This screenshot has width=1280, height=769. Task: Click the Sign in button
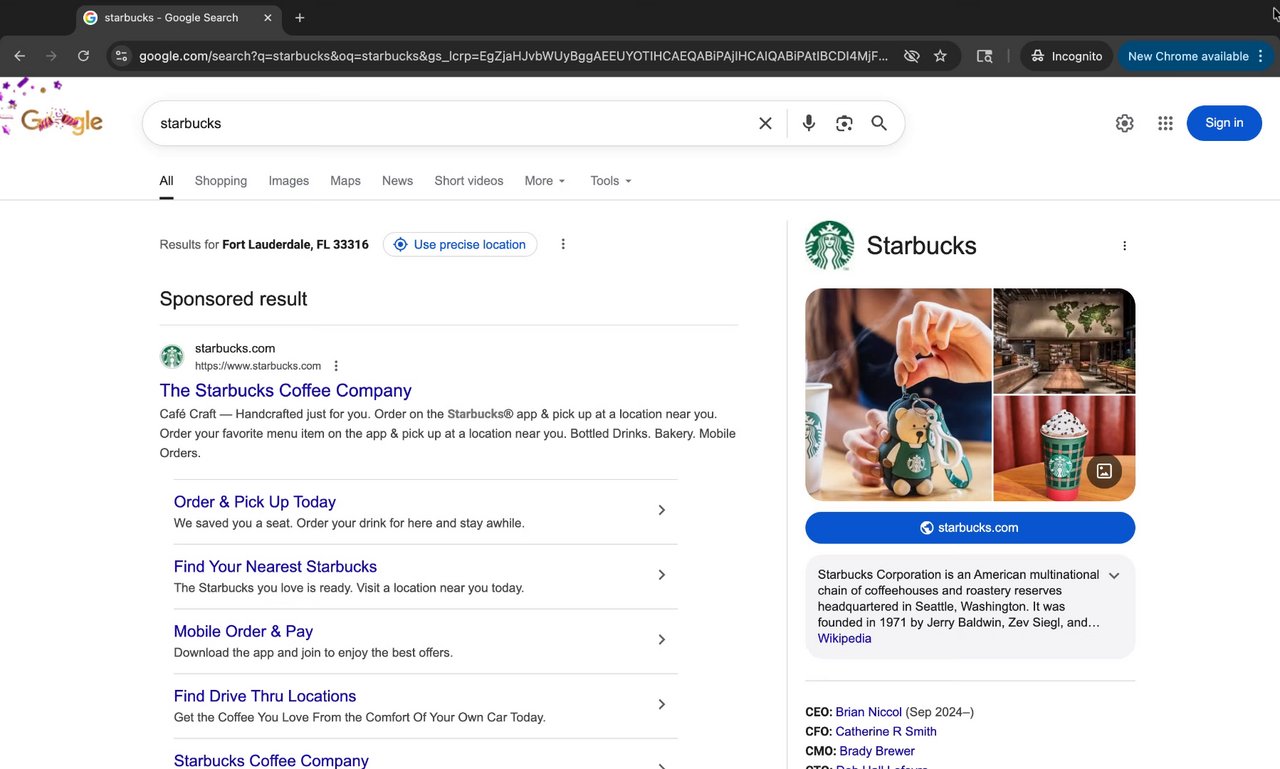coord(1224,123)
